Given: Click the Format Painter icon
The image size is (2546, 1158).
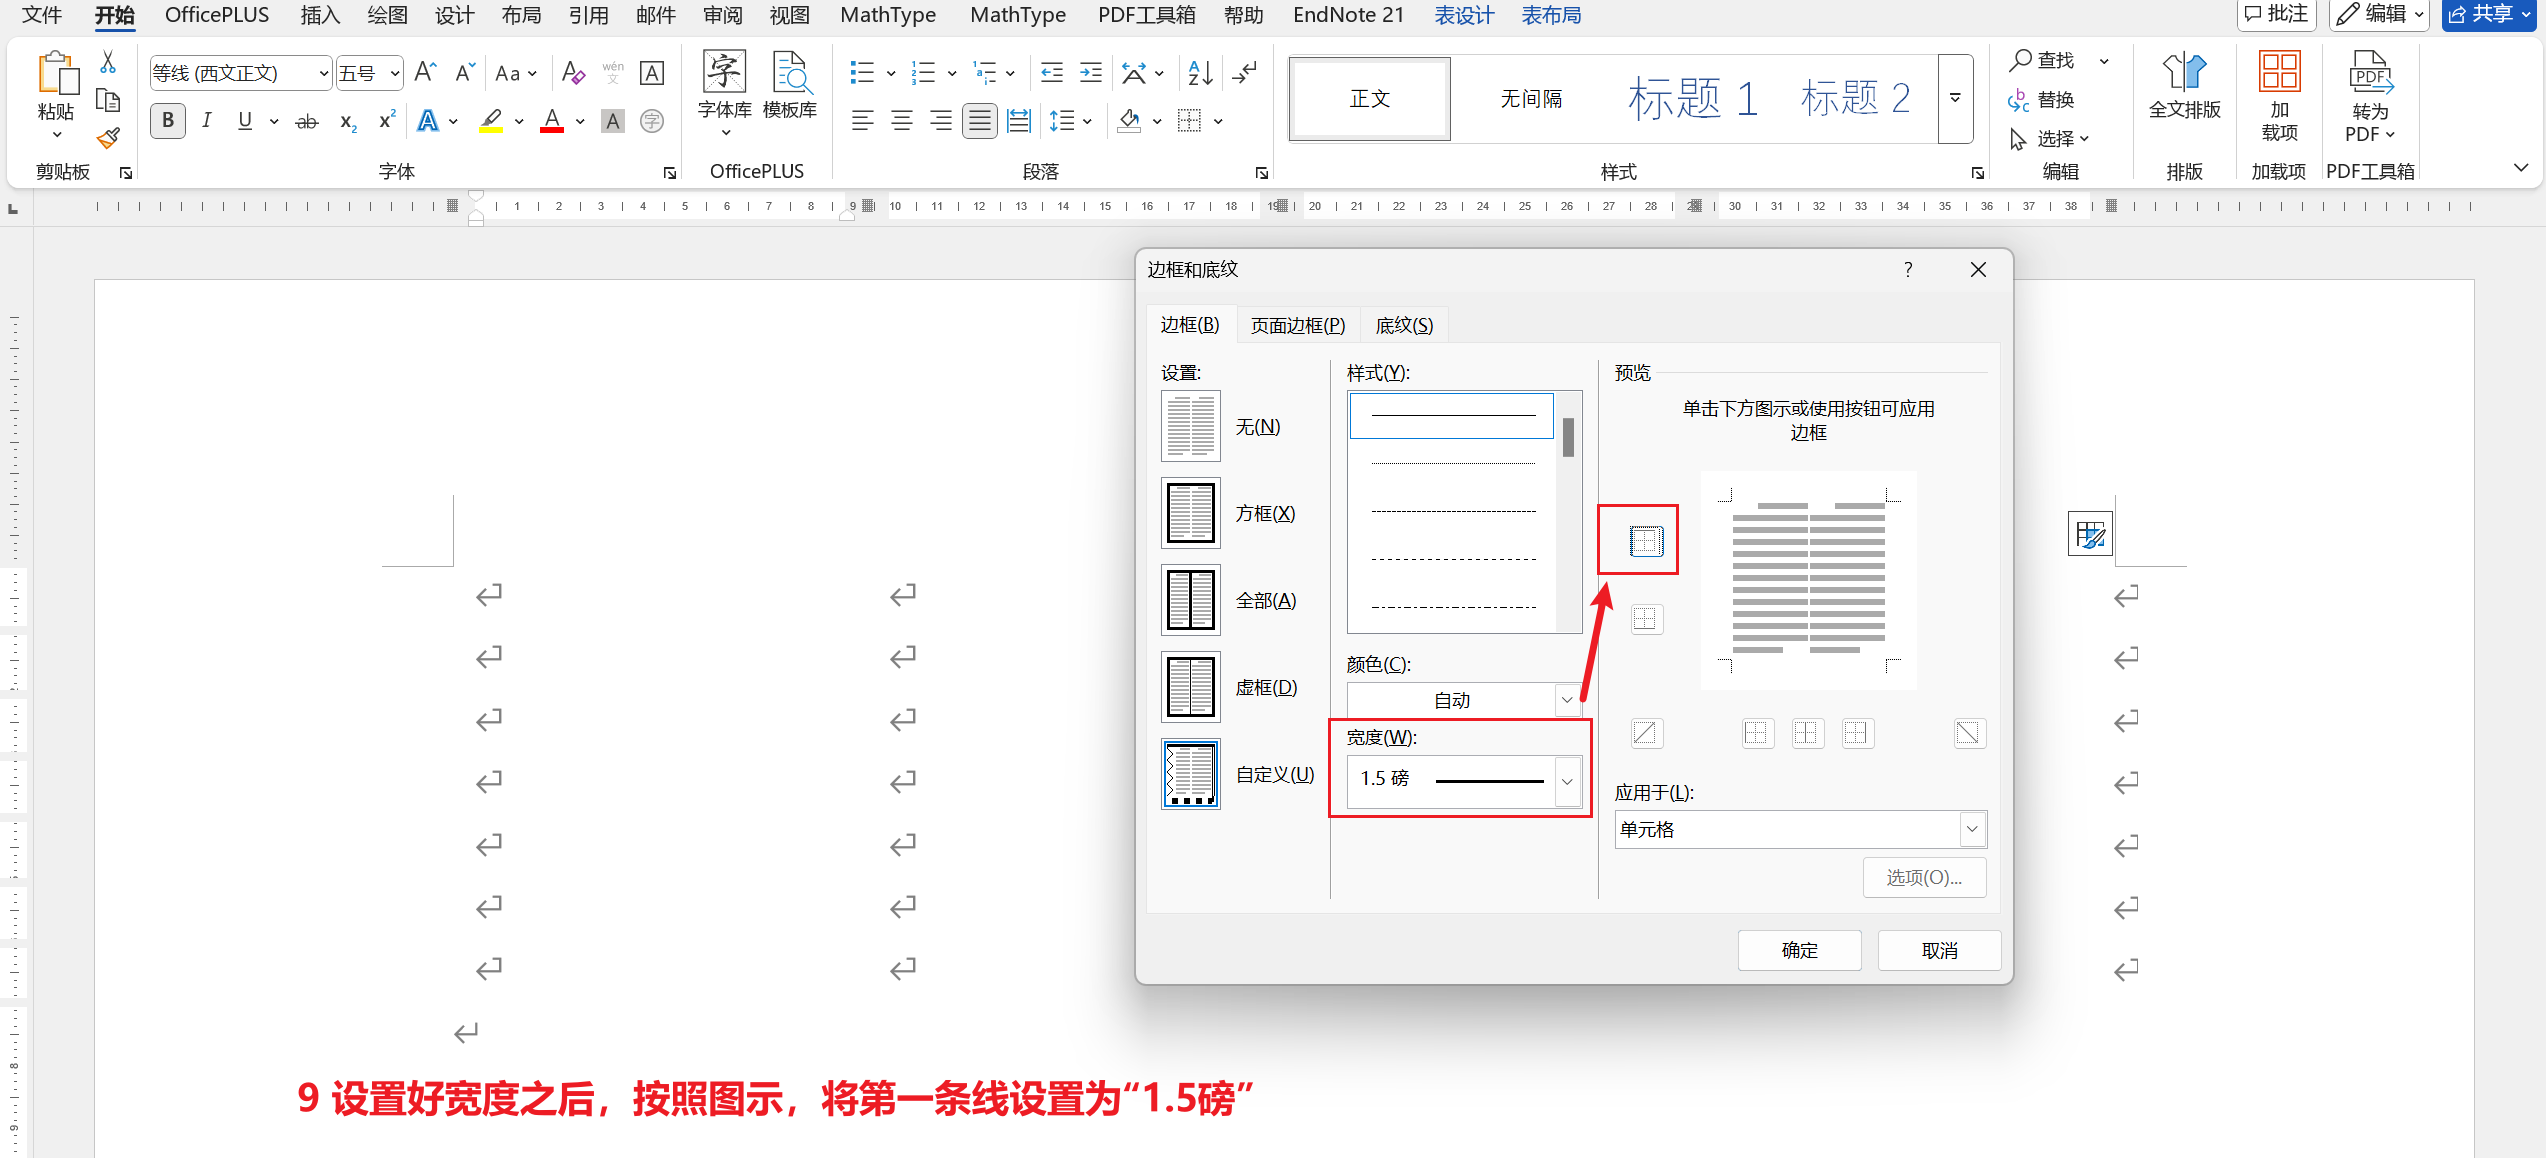Looking at the screenshot, I should (x=108, y=138).
